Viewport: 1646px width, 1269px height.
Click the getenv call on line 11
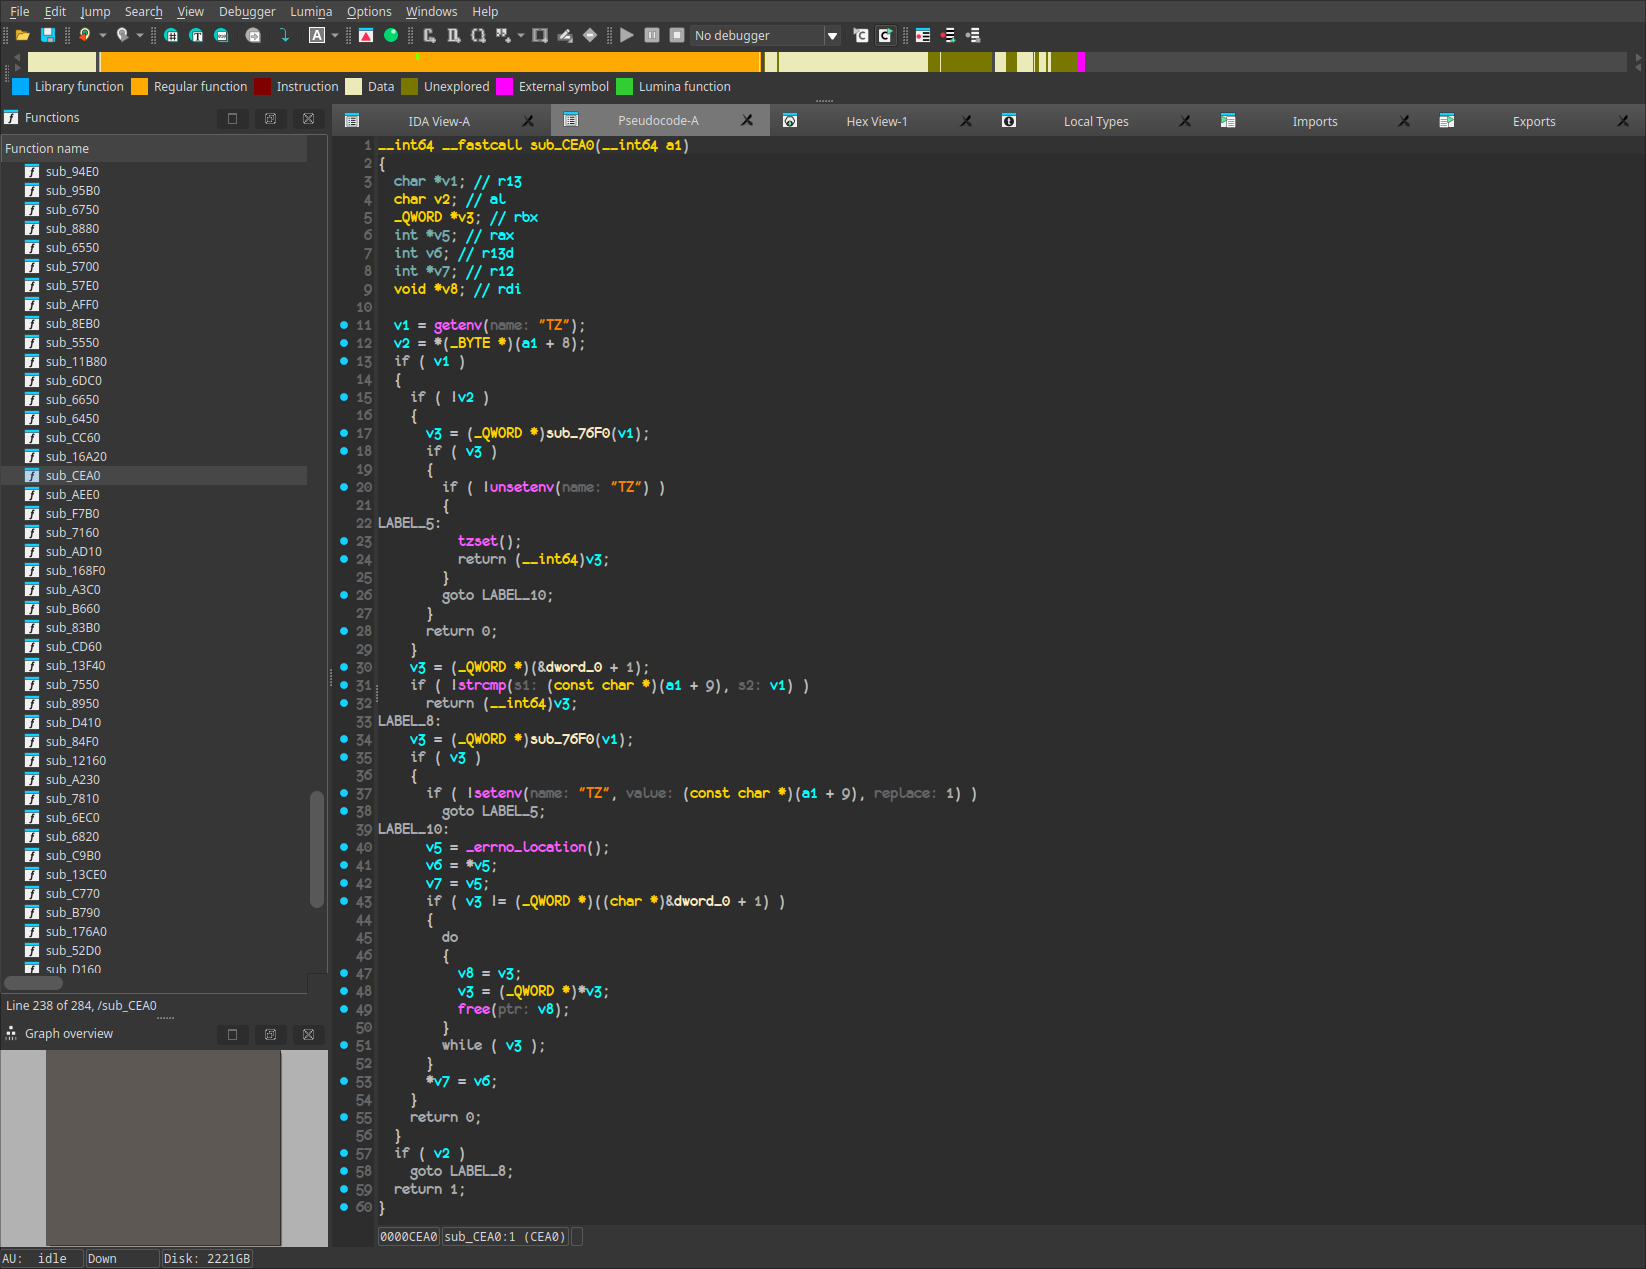(457, 325)
